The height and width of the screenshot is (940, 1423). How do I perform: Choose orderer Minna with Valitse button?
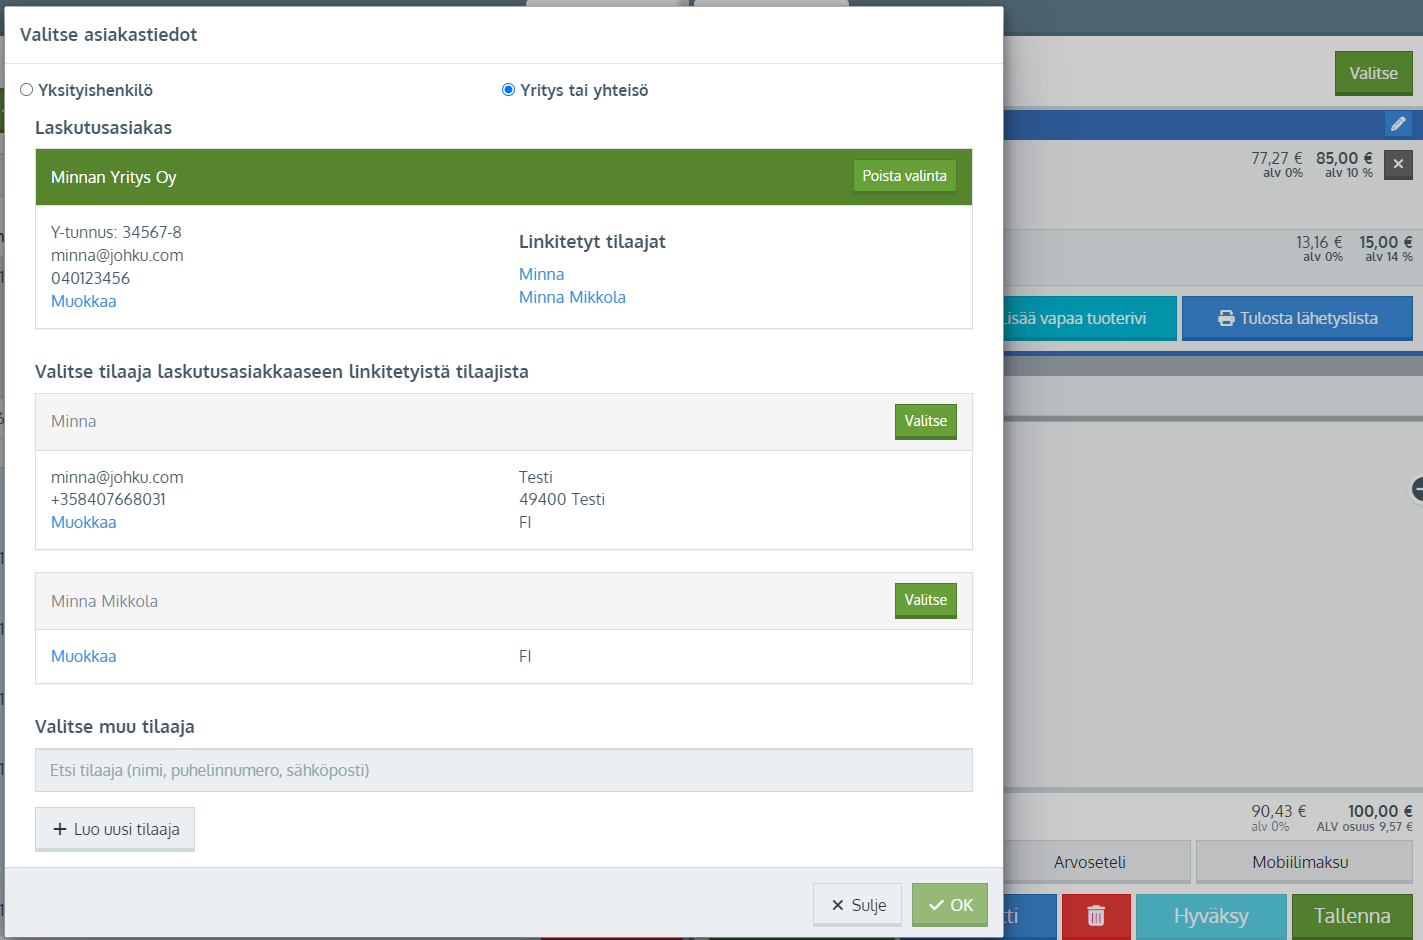[x=925, y=421]
